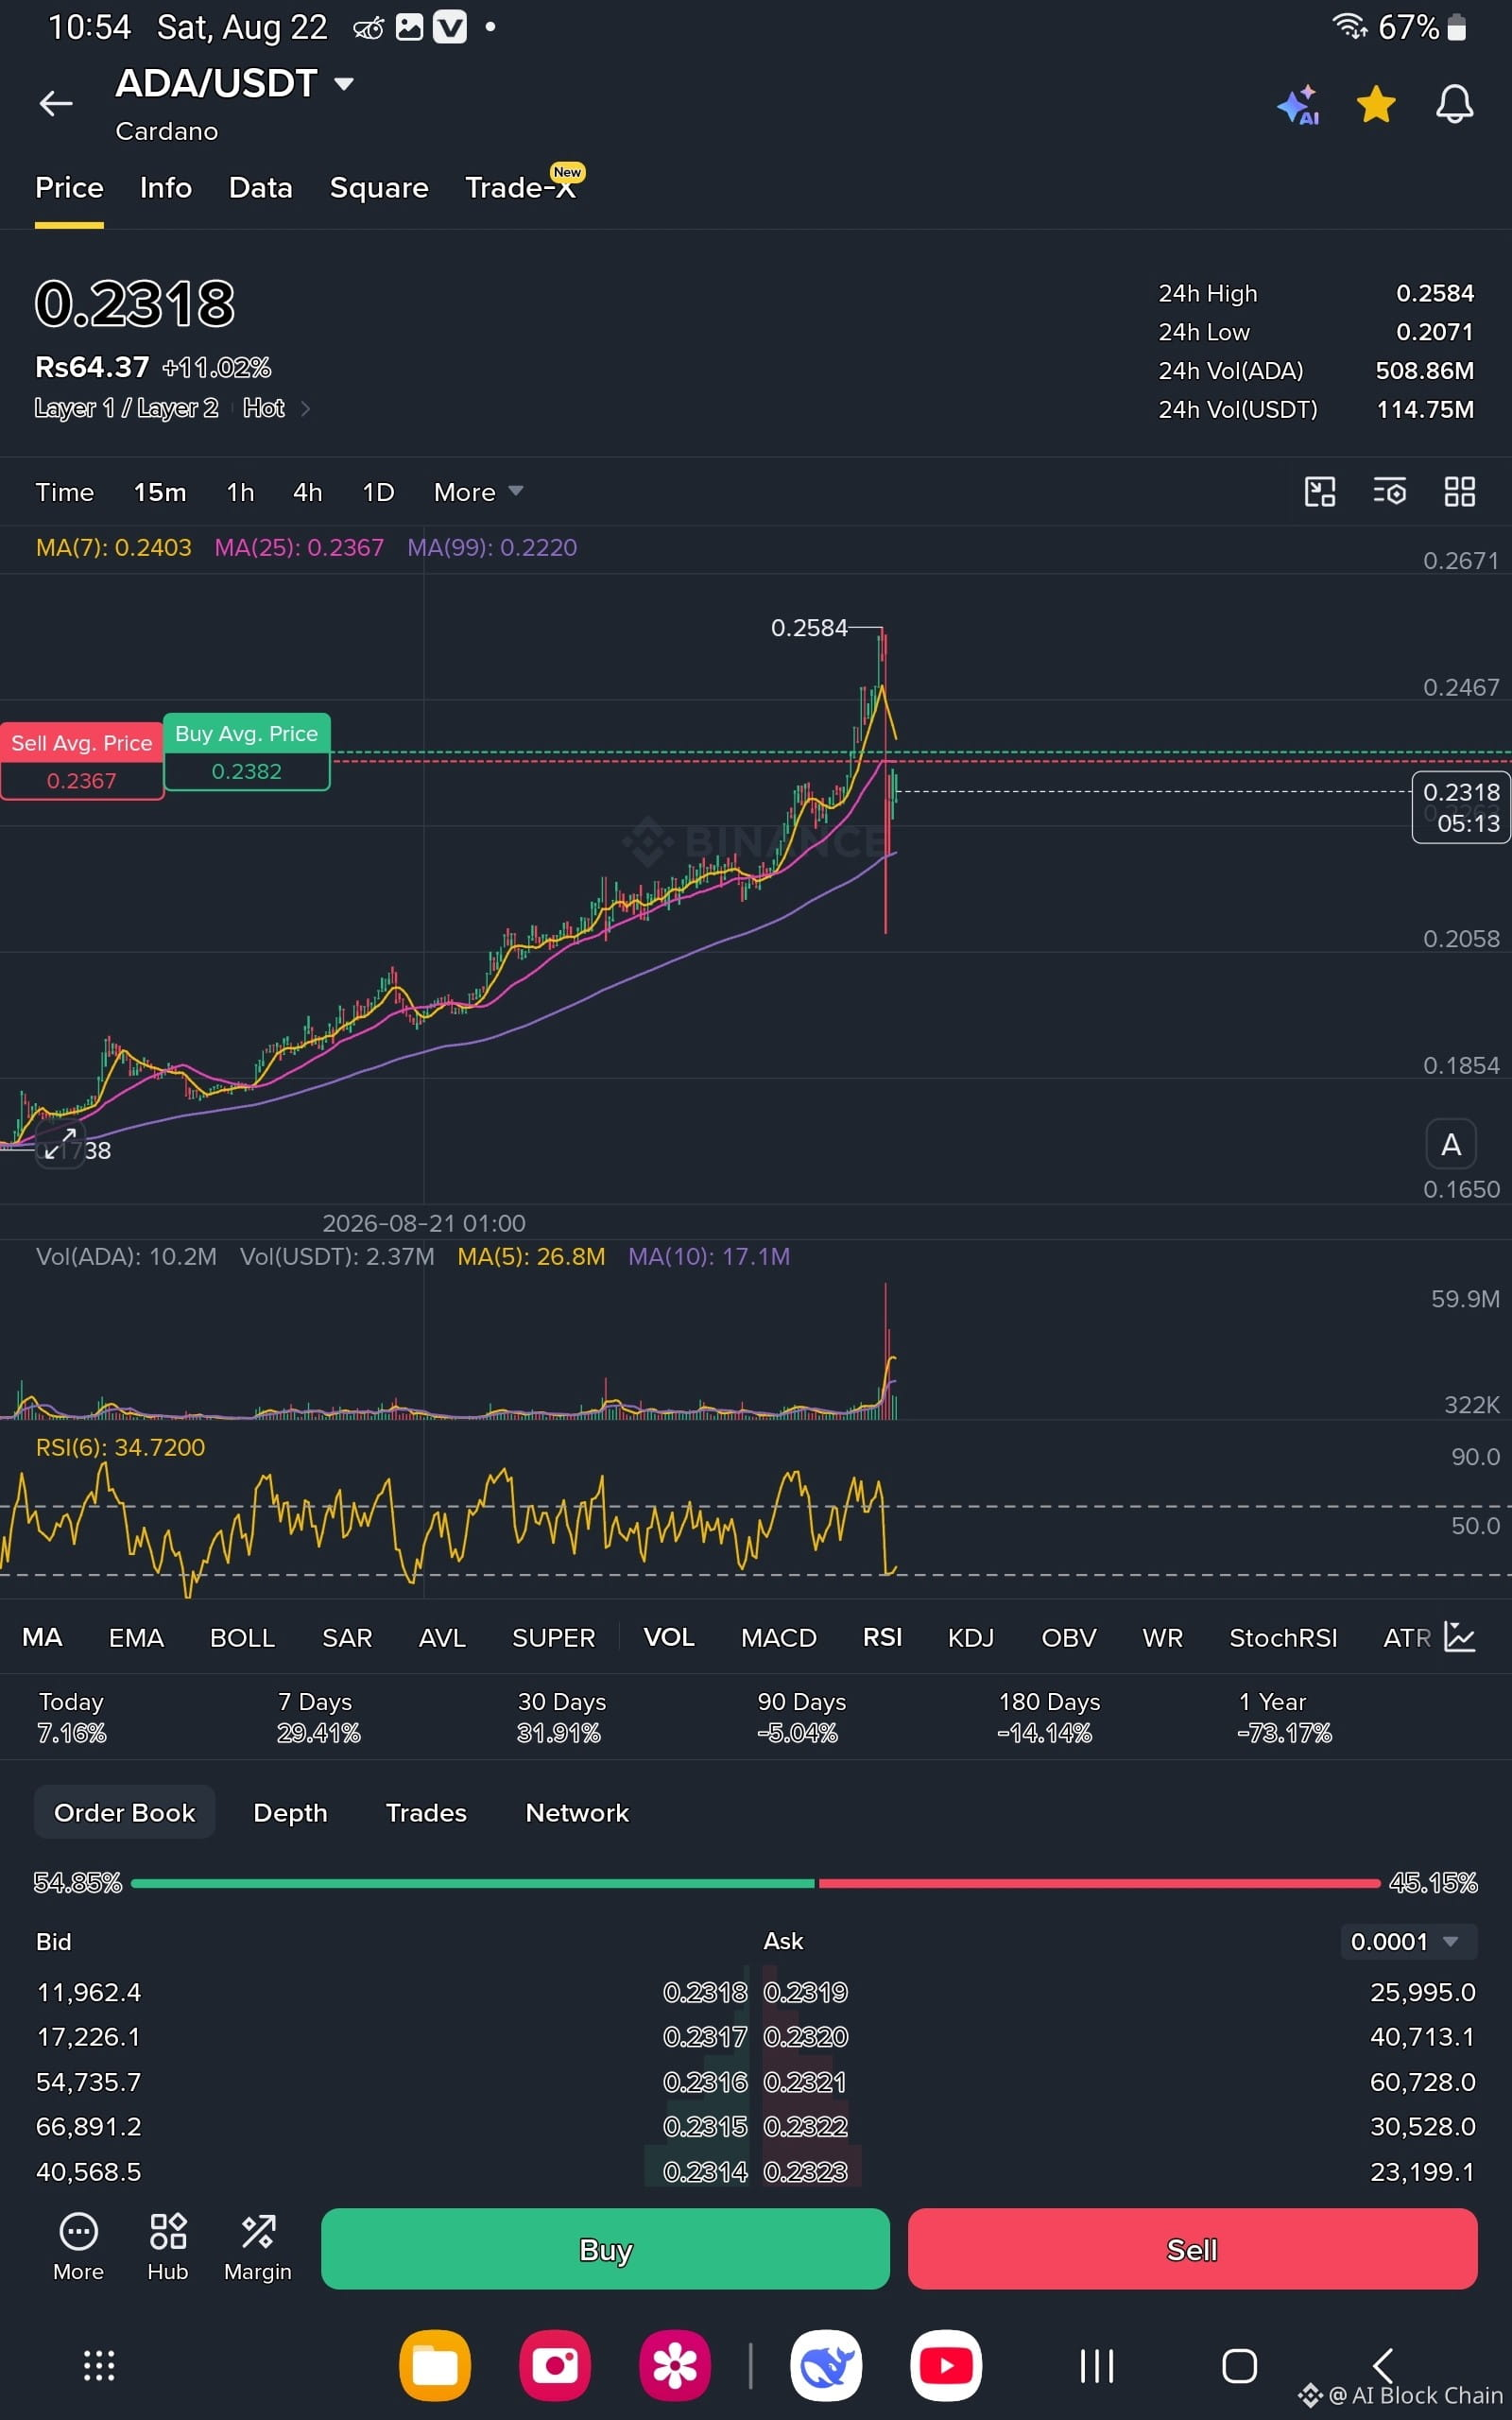
Task: Select the 15m chart interval
Action: tap(160, 492)
